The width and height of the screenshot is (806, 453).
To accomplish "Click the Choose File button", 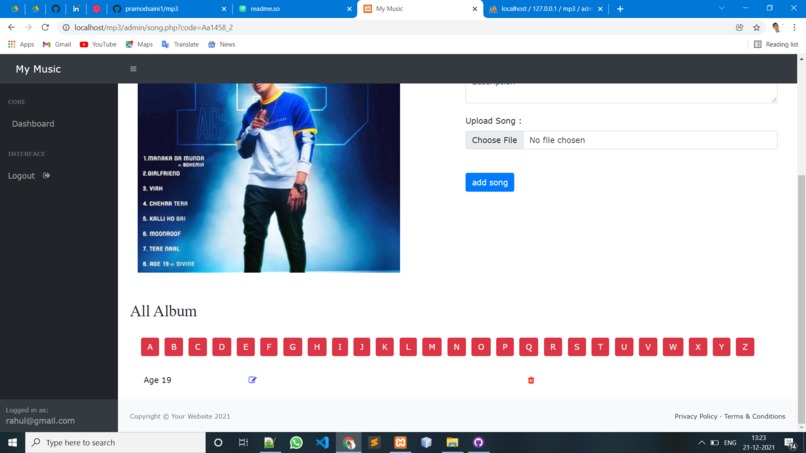I will coord(494,140).
